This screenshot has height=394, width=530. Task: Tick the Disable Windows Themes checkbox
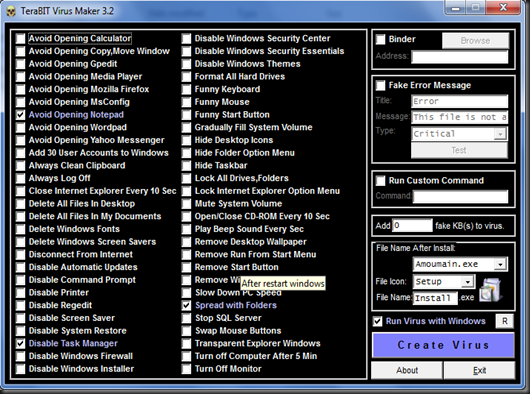tap(187, 64)
